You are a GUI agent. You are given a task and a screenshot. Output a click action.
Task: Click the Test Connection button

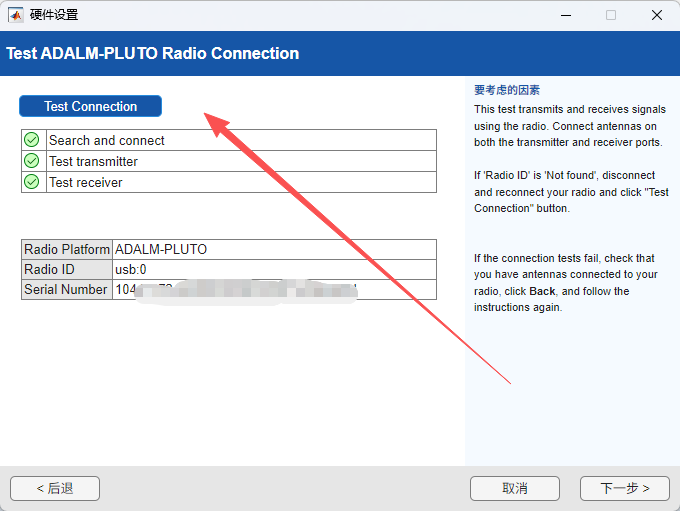90,106
